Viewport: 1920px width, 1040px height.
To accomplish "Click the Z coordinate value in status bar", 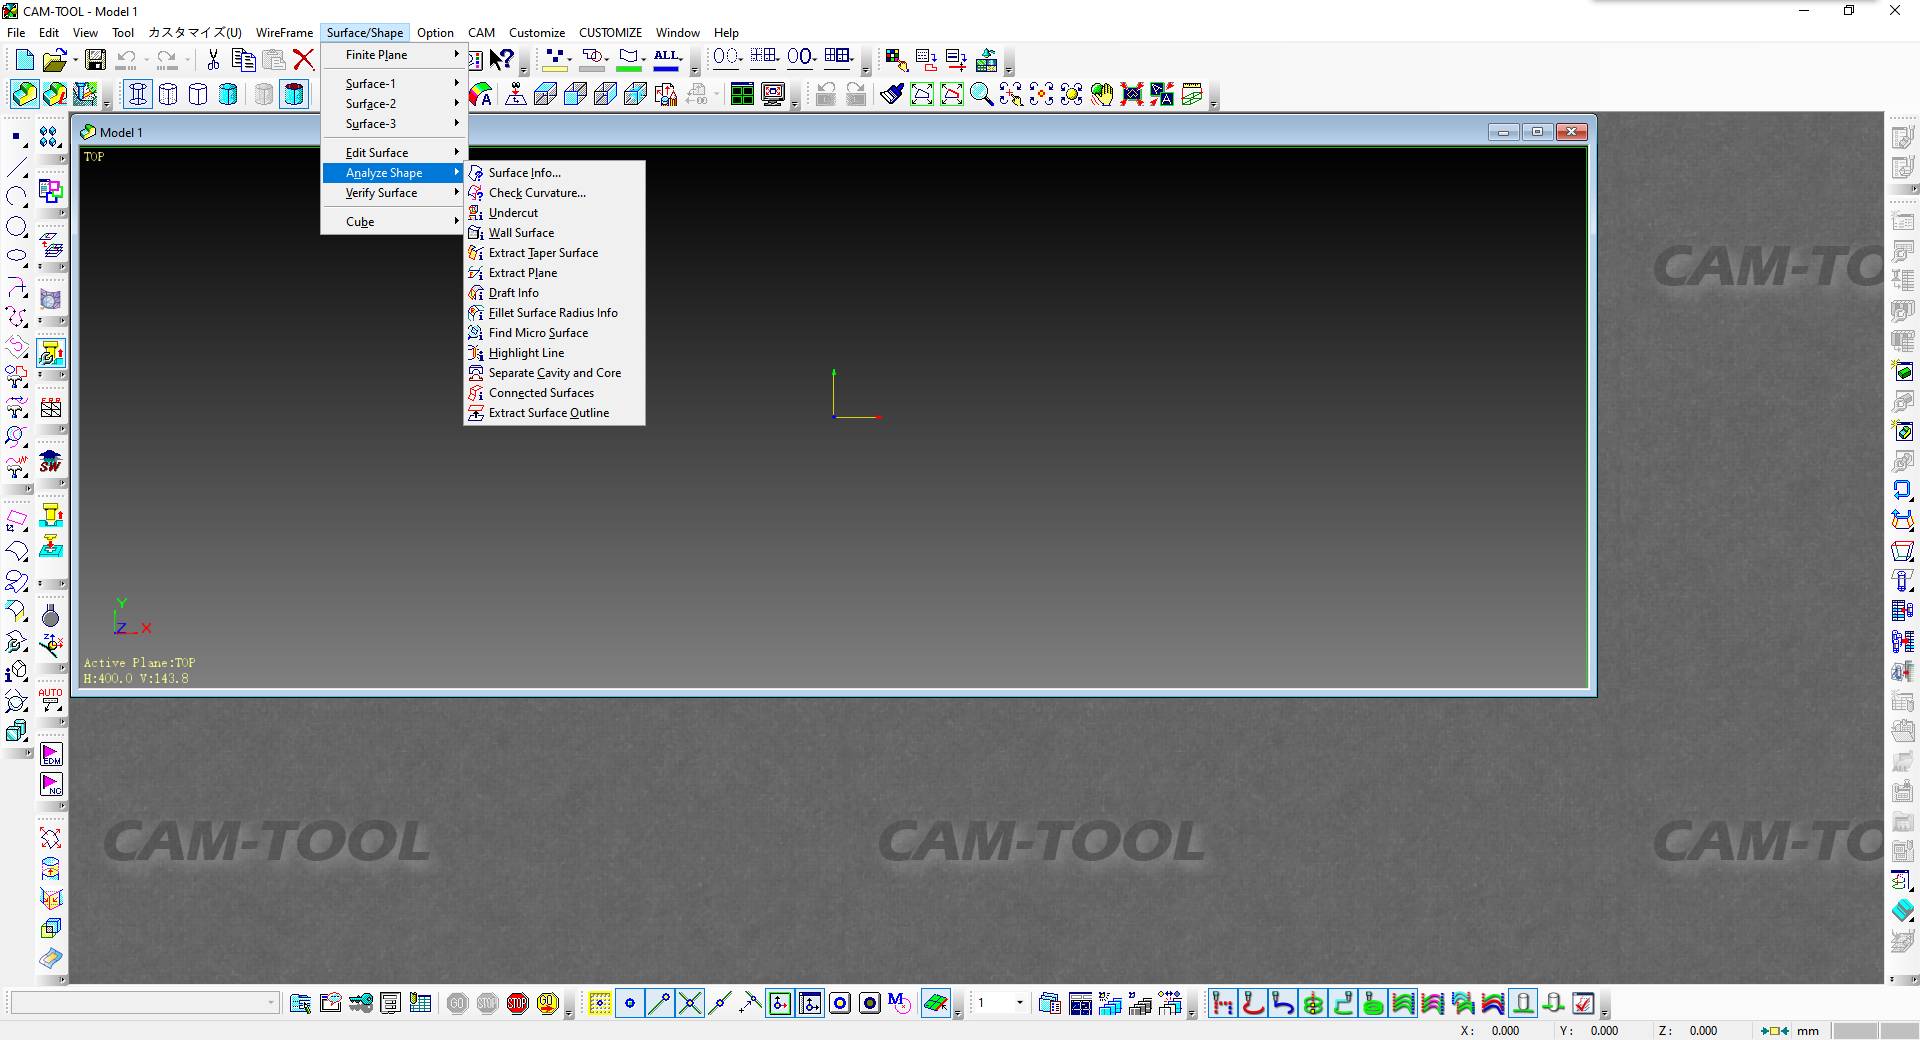I will click(1703, 1031).
